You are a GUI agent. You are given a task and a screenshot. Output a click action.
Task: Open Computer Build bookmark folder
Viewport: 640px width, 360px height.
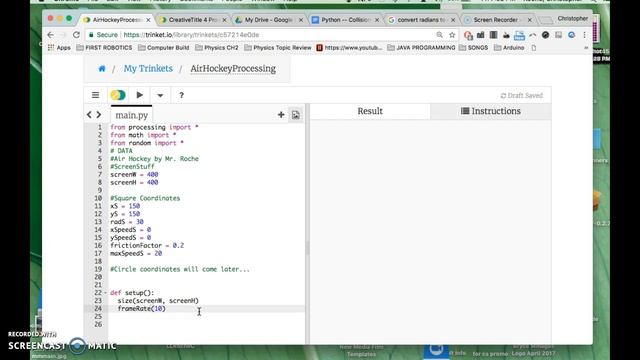click(x=164, y=48)
